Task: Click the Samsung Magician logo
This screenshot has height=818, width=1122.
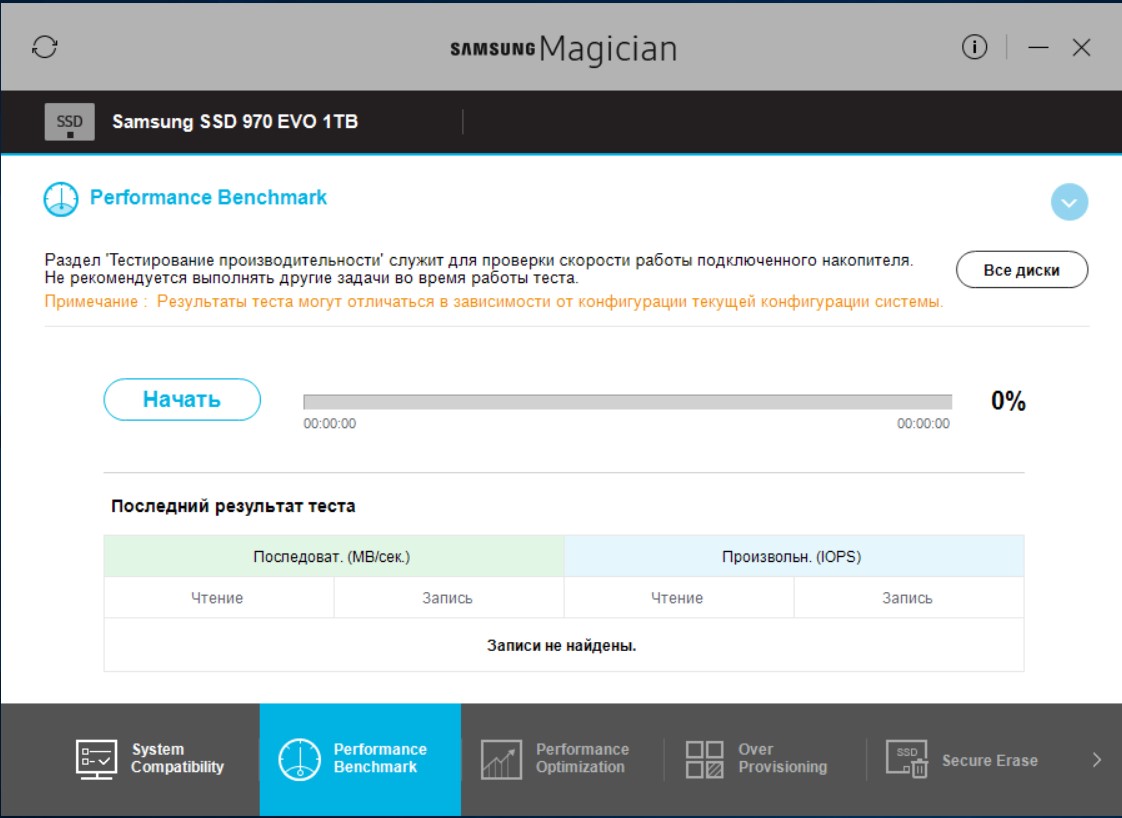Action: point(563,49)
